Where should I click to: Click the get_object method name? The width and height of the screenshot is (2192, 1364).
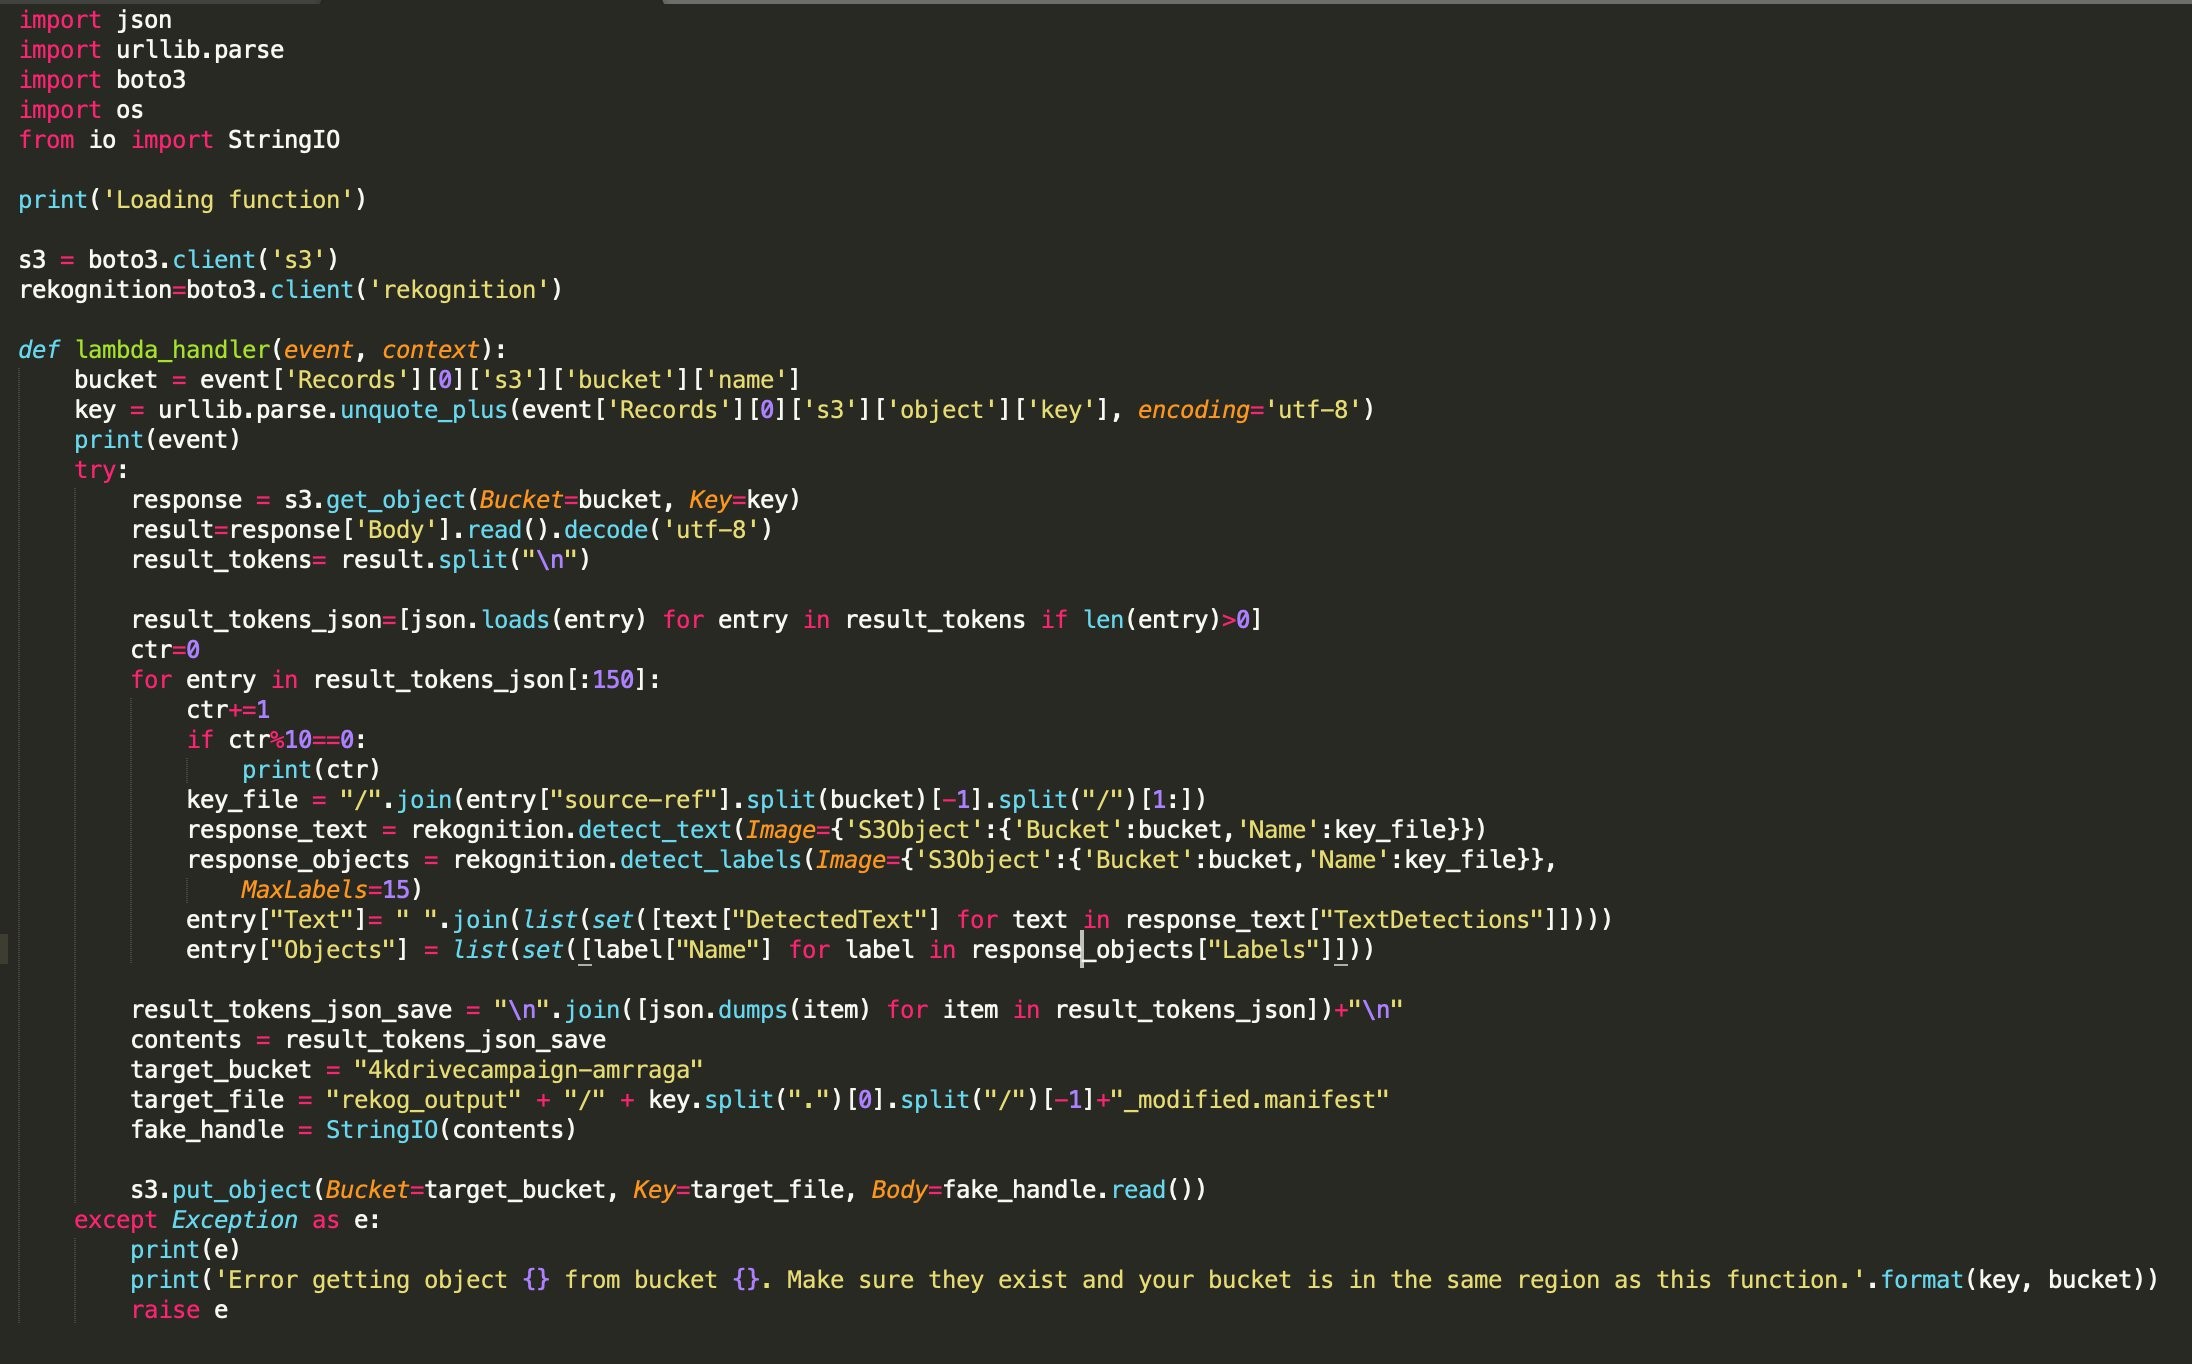tap(396, 500)
